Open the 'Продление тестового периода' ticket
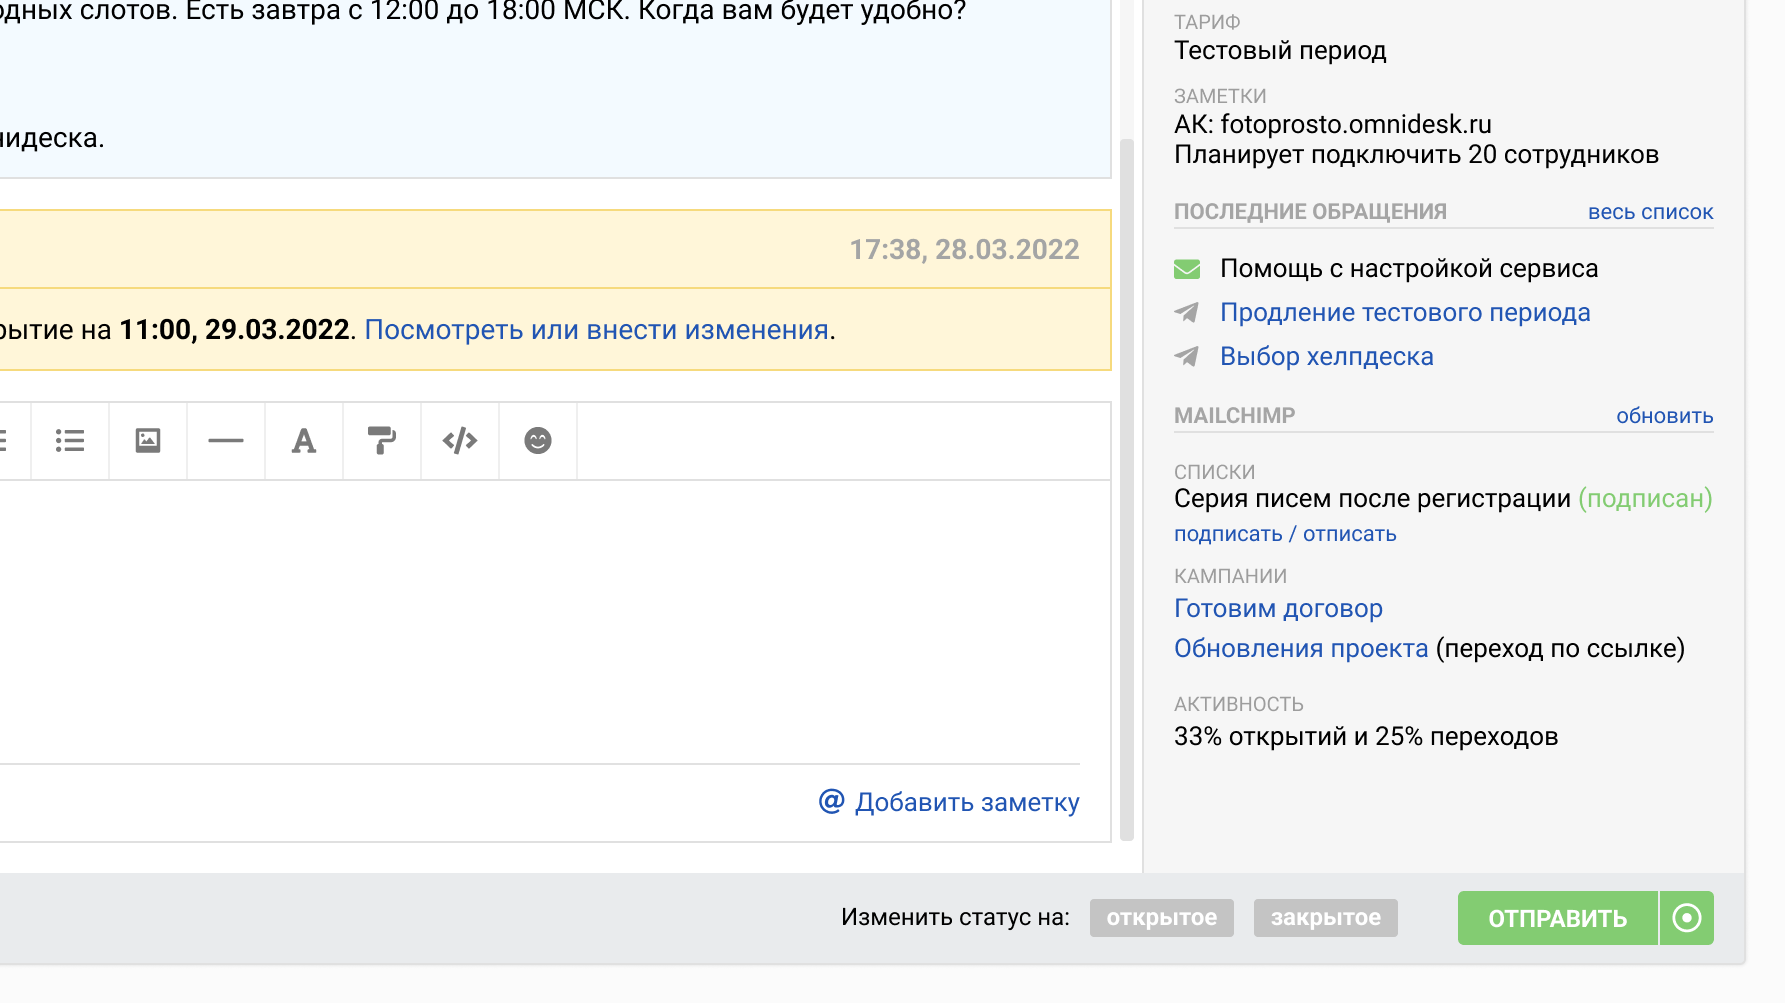The width and height of the screenshot is (1785, 1003). pyautogui.click(x=1404, y=312)
